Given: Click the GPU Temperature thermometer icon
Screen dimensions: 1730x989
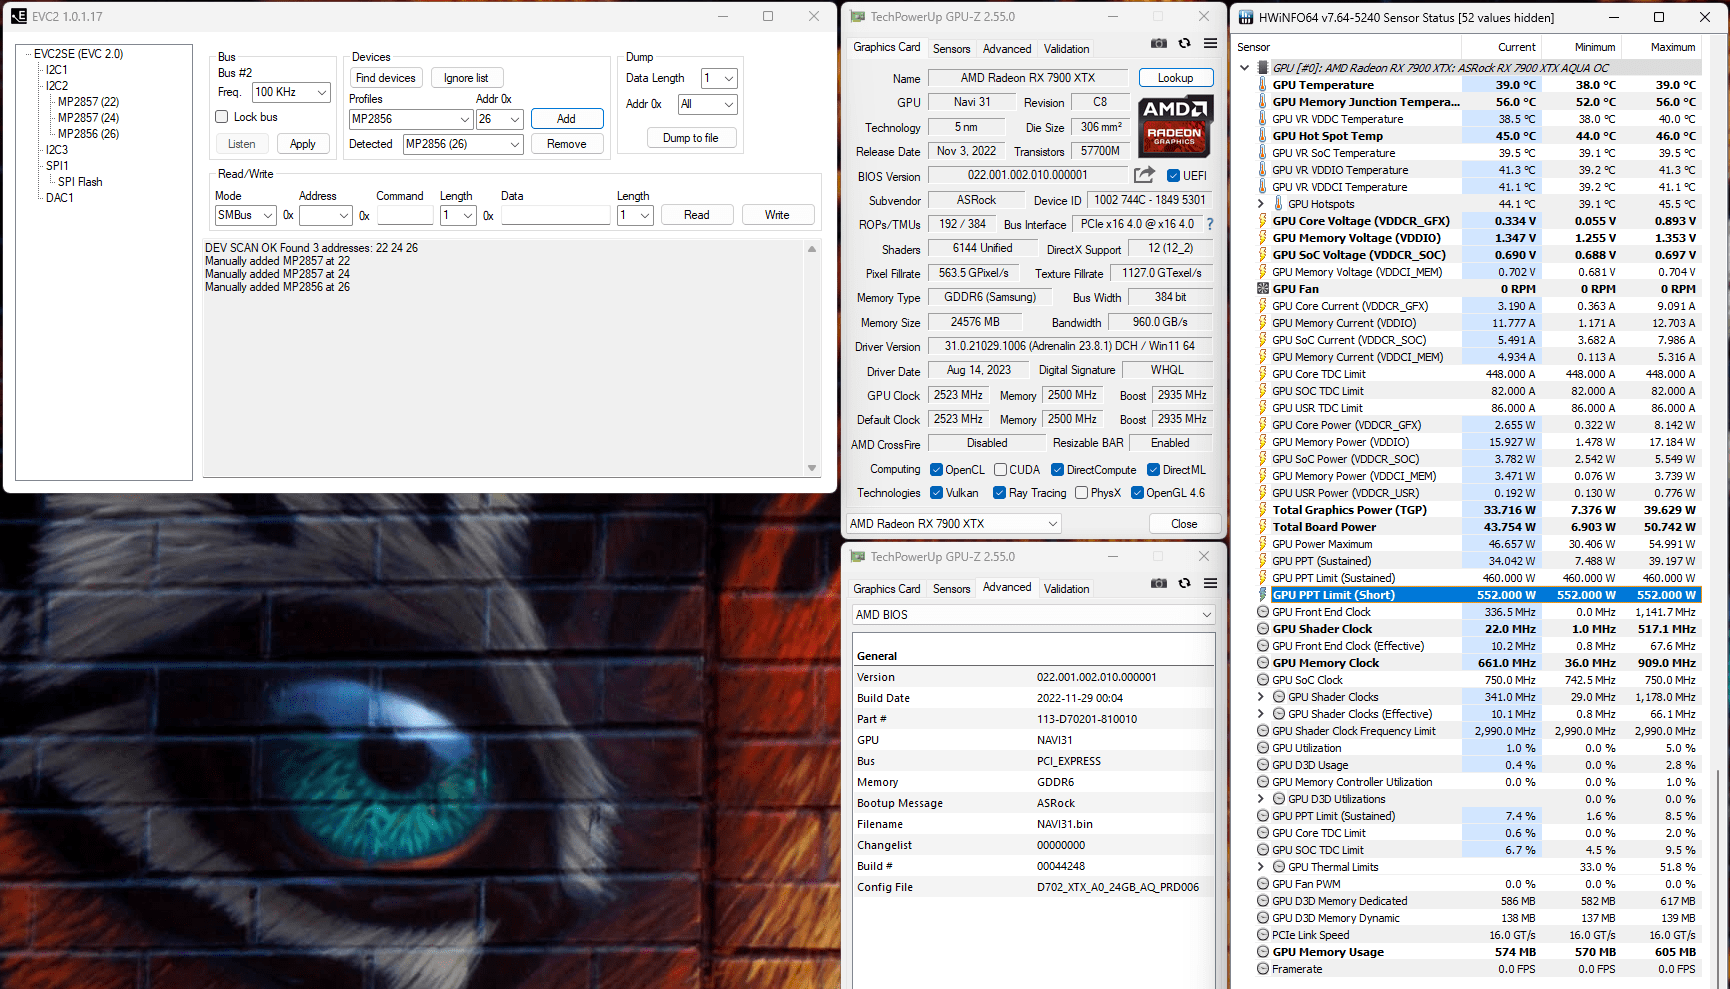Looking at the screenshot, I should (x=1263, y=85).
